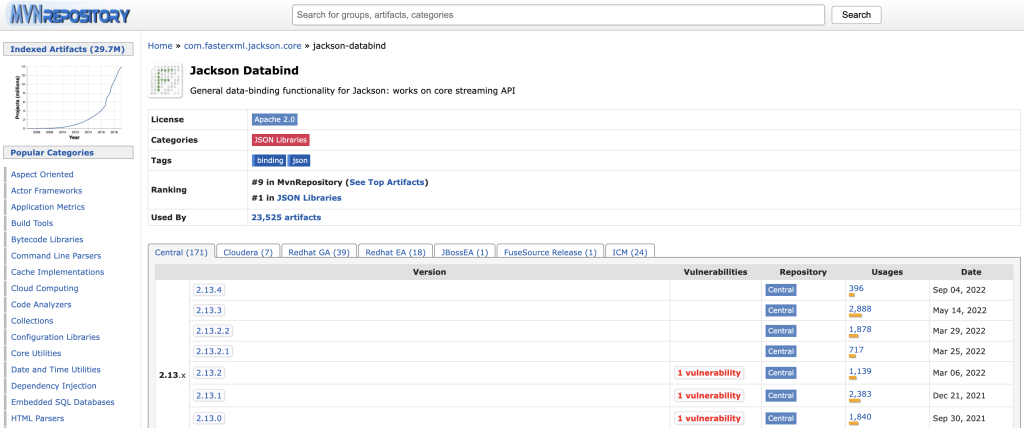Select the binding tag

(x=269, y=161)
